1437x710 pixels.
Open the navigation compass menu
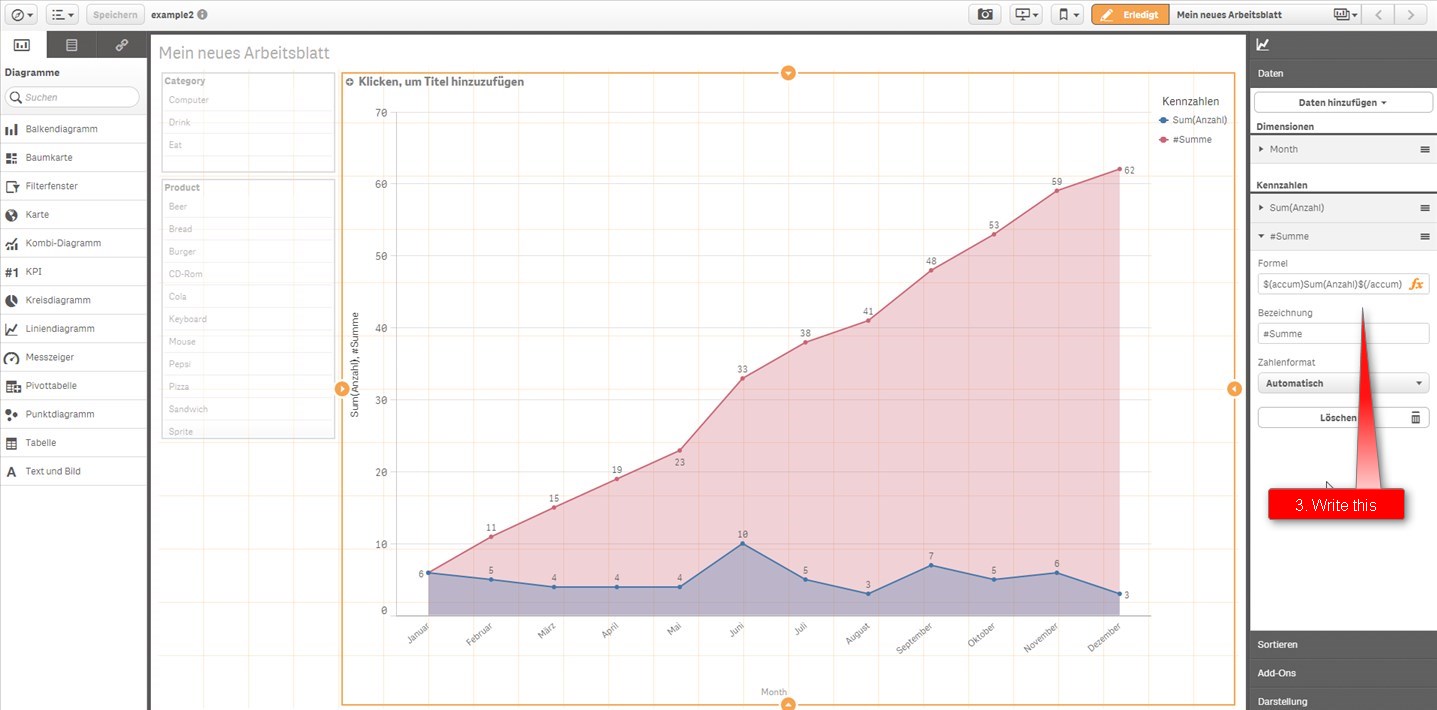(22, 15)
